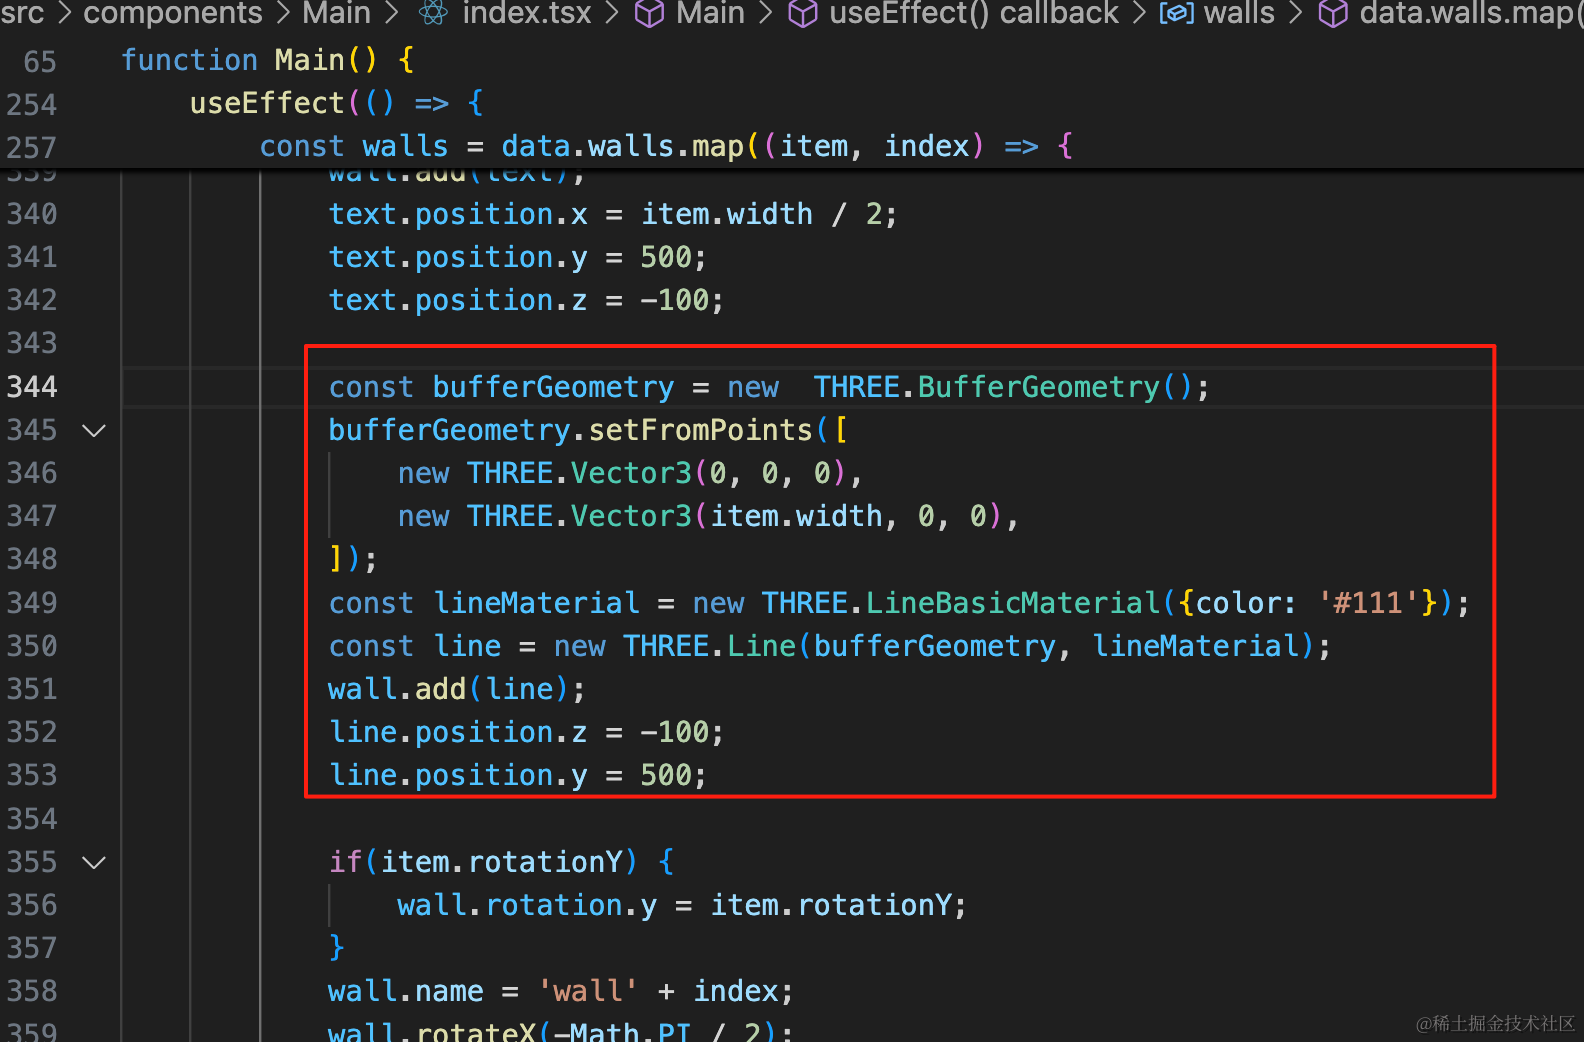Viewport: 1584px width, 1042px height.
Task: Click line.position.z = -100 statement
Action: (526, 732)
